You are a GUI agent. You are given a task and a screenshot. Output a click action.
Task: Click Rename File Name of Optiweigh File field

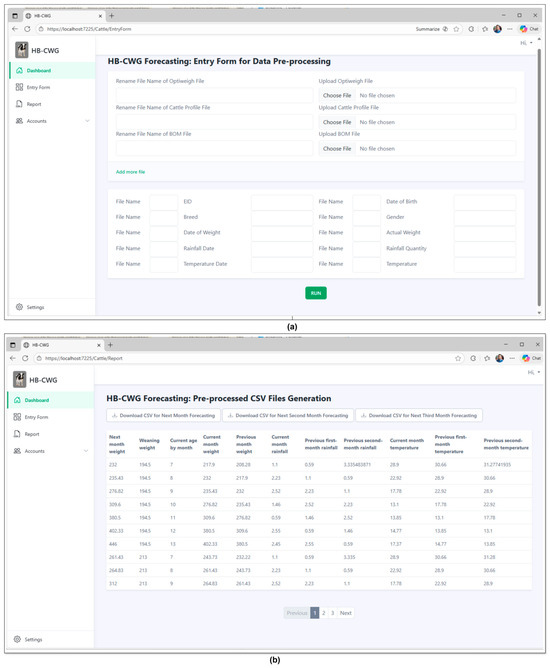pyautogui.click(x=214, y=95)
